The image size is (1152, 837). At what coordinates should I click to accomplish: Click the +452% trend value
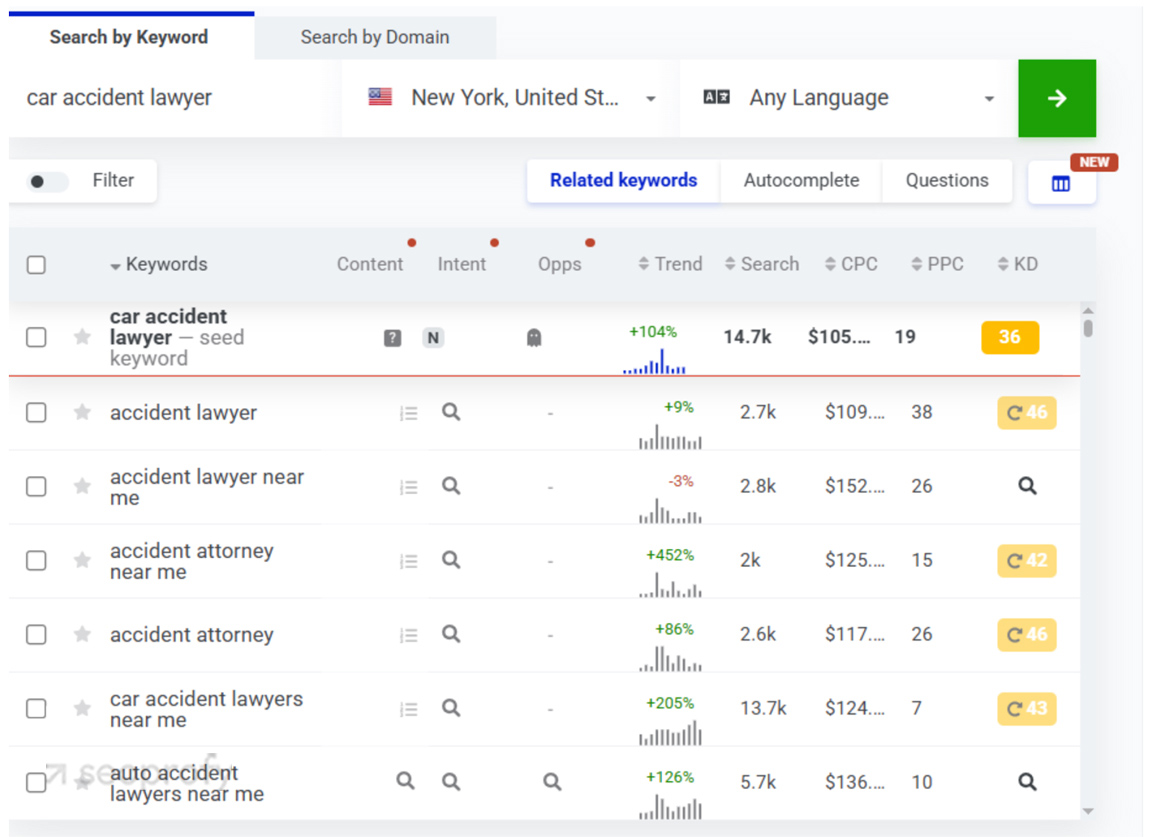pos(669,555)
